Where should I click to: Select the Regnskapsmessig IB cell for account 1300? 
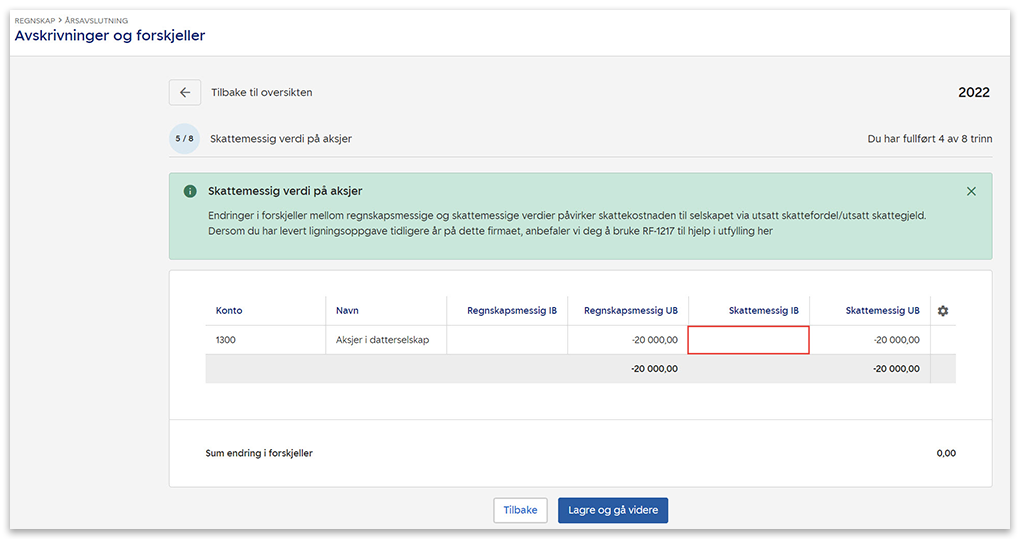507,340
